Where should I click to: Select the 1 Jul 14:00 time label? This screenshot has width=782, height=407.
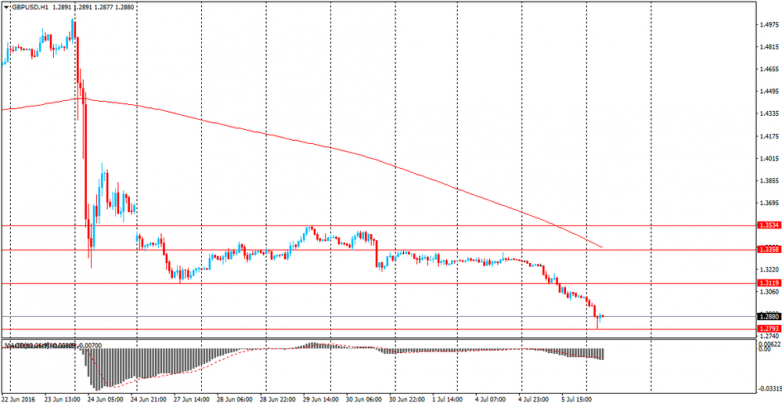point(448,400)
